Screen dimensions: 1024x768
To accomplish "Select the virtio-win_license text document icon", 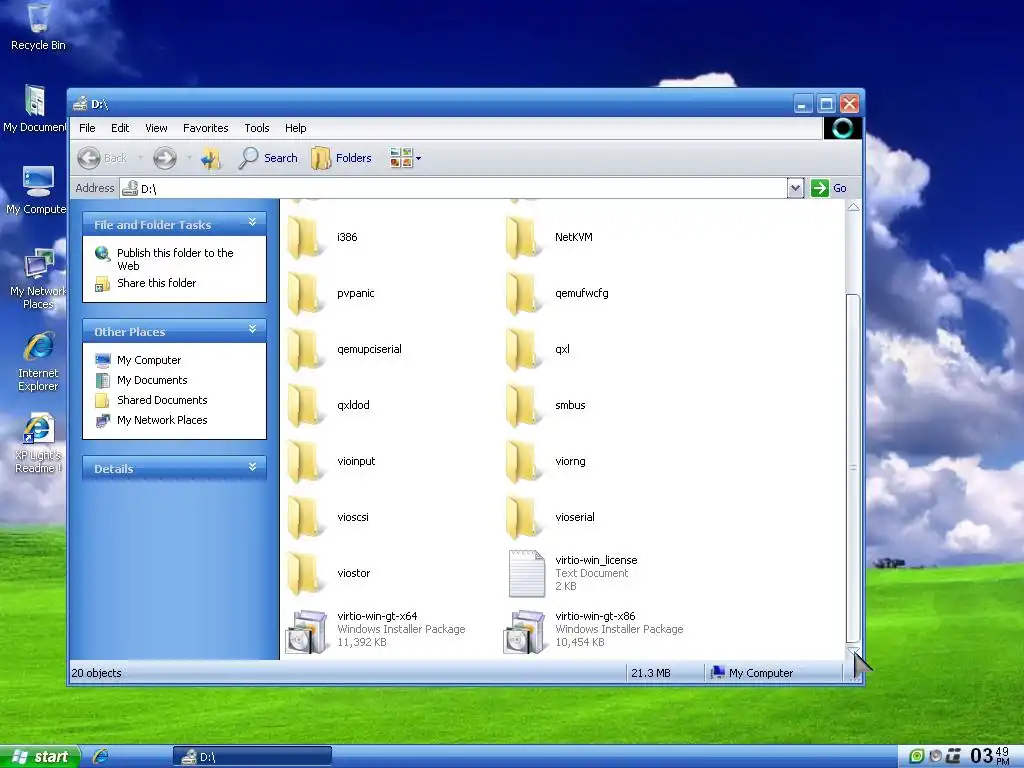I will coord(526,573).
